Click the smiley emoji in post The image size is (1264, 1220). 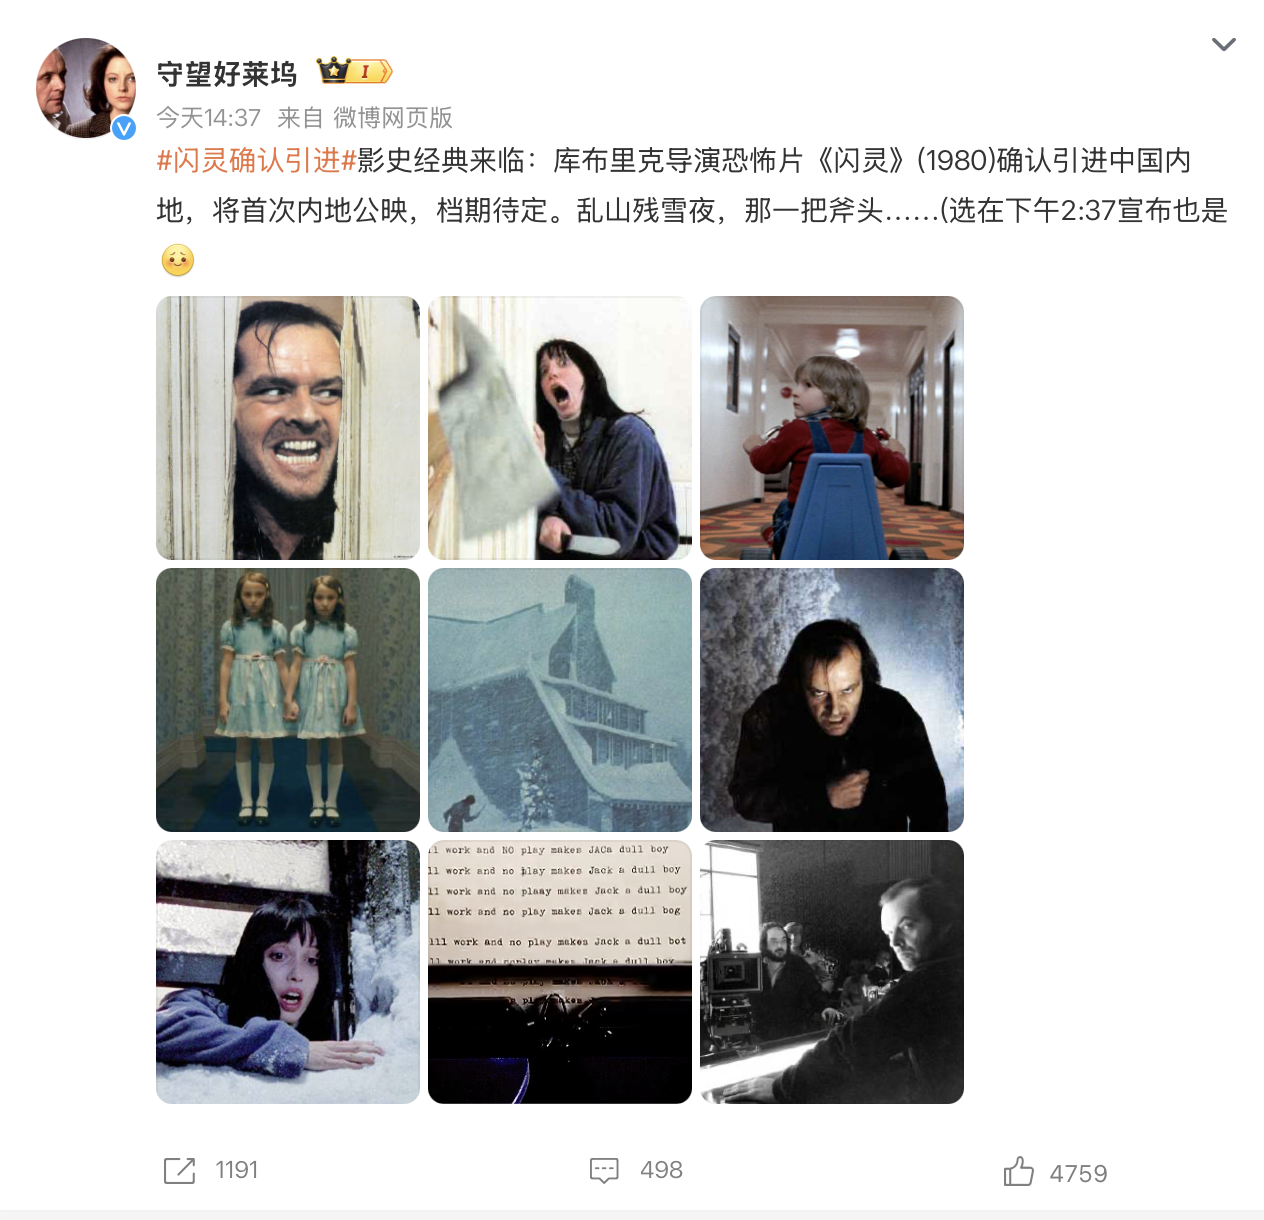[x=178, y=261]
